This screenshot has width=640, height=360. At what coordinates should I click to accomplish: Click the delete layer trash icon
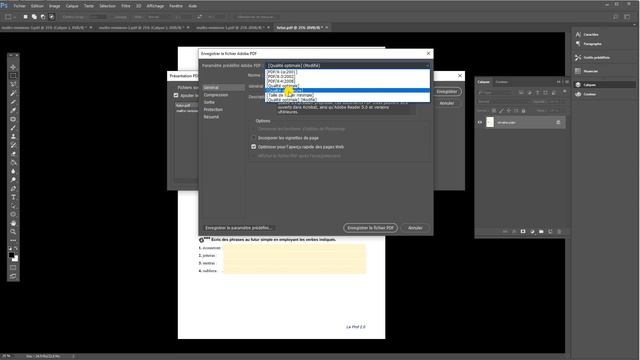[x=559, y=231]
